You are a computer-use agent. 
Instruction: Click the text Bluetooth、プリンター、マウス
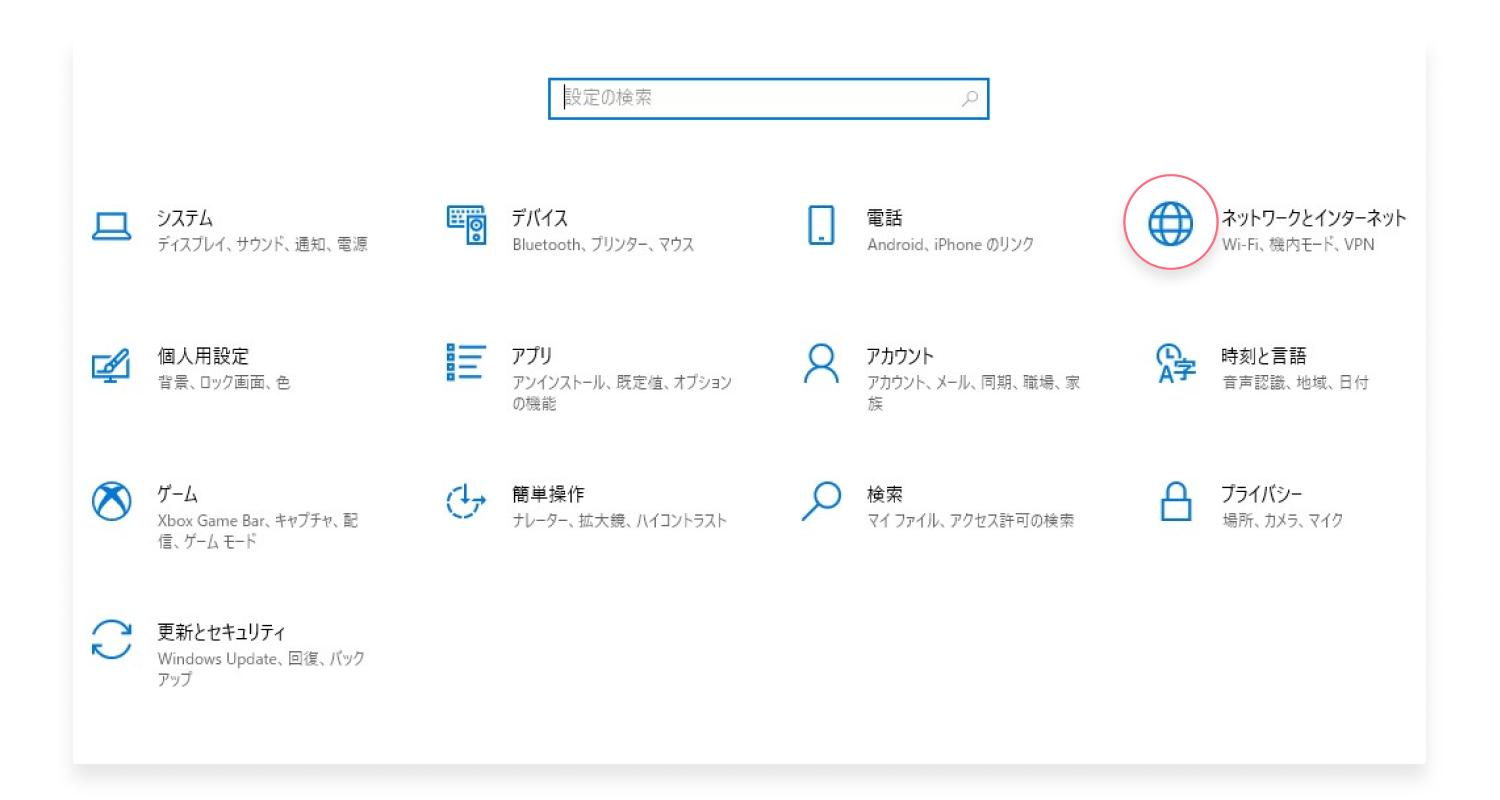point(603,244)
